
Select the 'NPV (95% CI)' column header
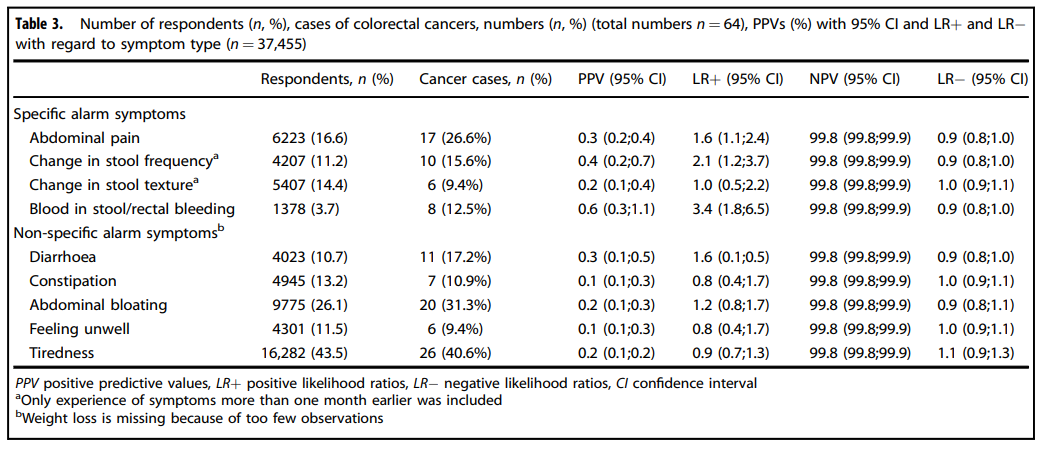click(x=853, y=78)
